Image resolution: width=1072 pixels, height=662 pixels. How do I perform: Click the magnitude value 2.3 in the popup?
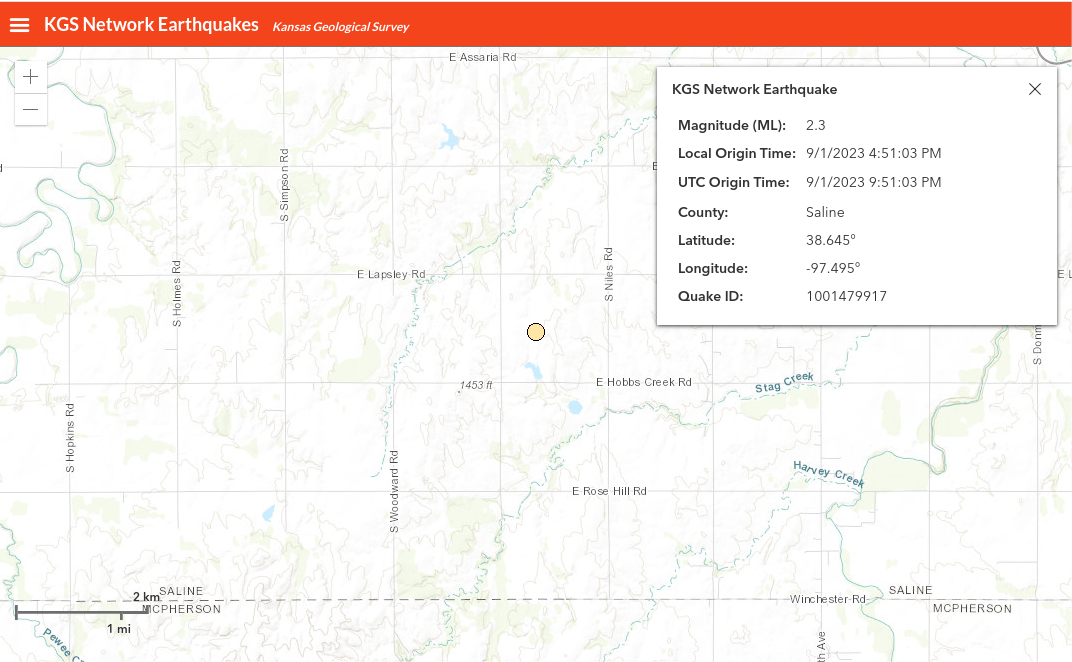pos(815,125)
